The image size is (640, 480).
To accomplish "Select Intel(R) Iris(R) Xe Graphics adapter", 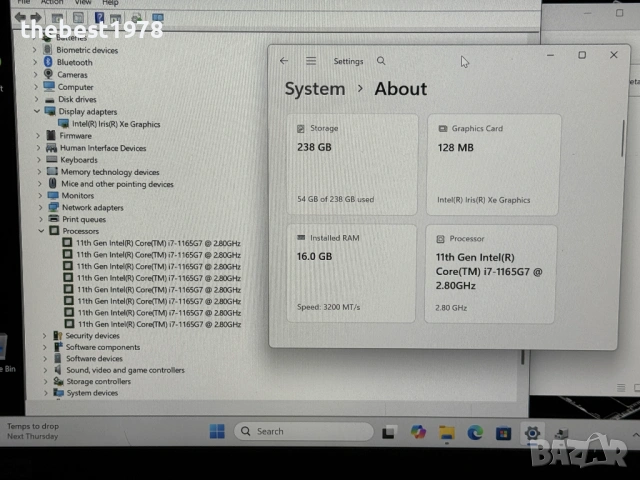I will tap(116, 124).
